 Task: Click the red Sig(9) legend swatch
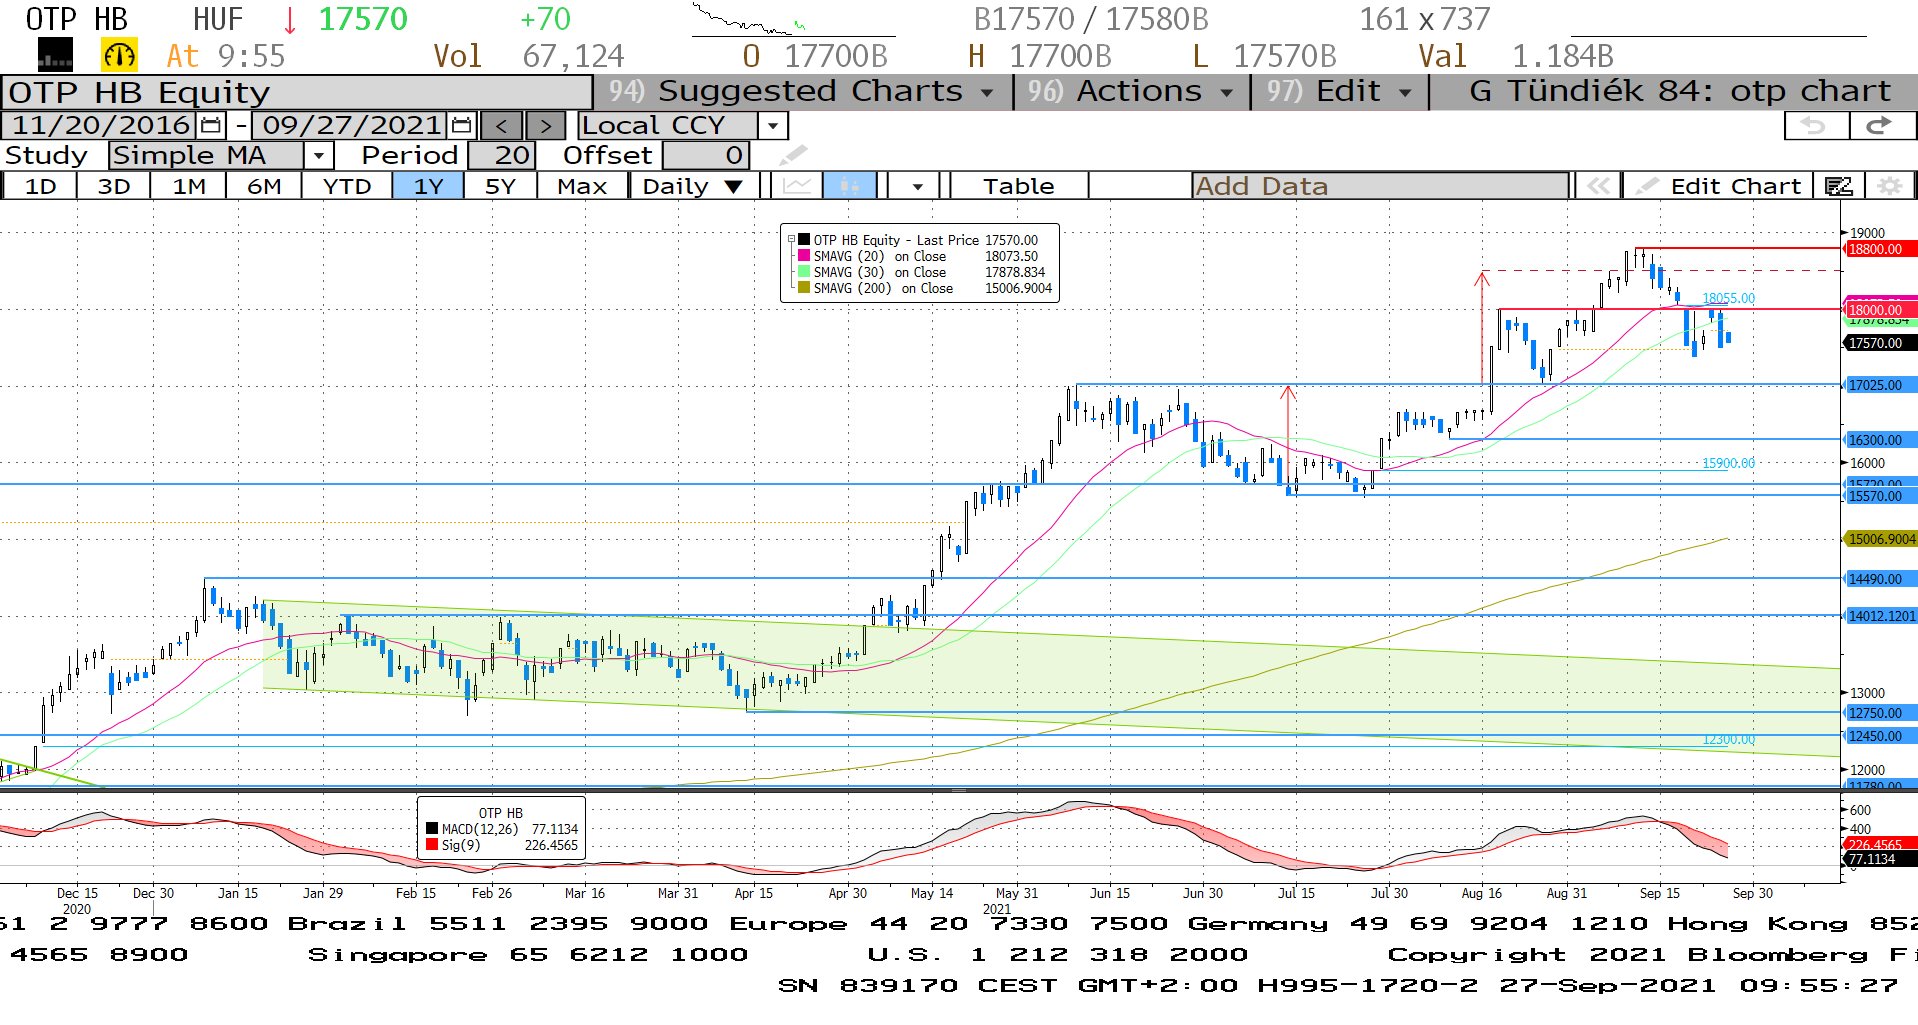pos(432,845)
